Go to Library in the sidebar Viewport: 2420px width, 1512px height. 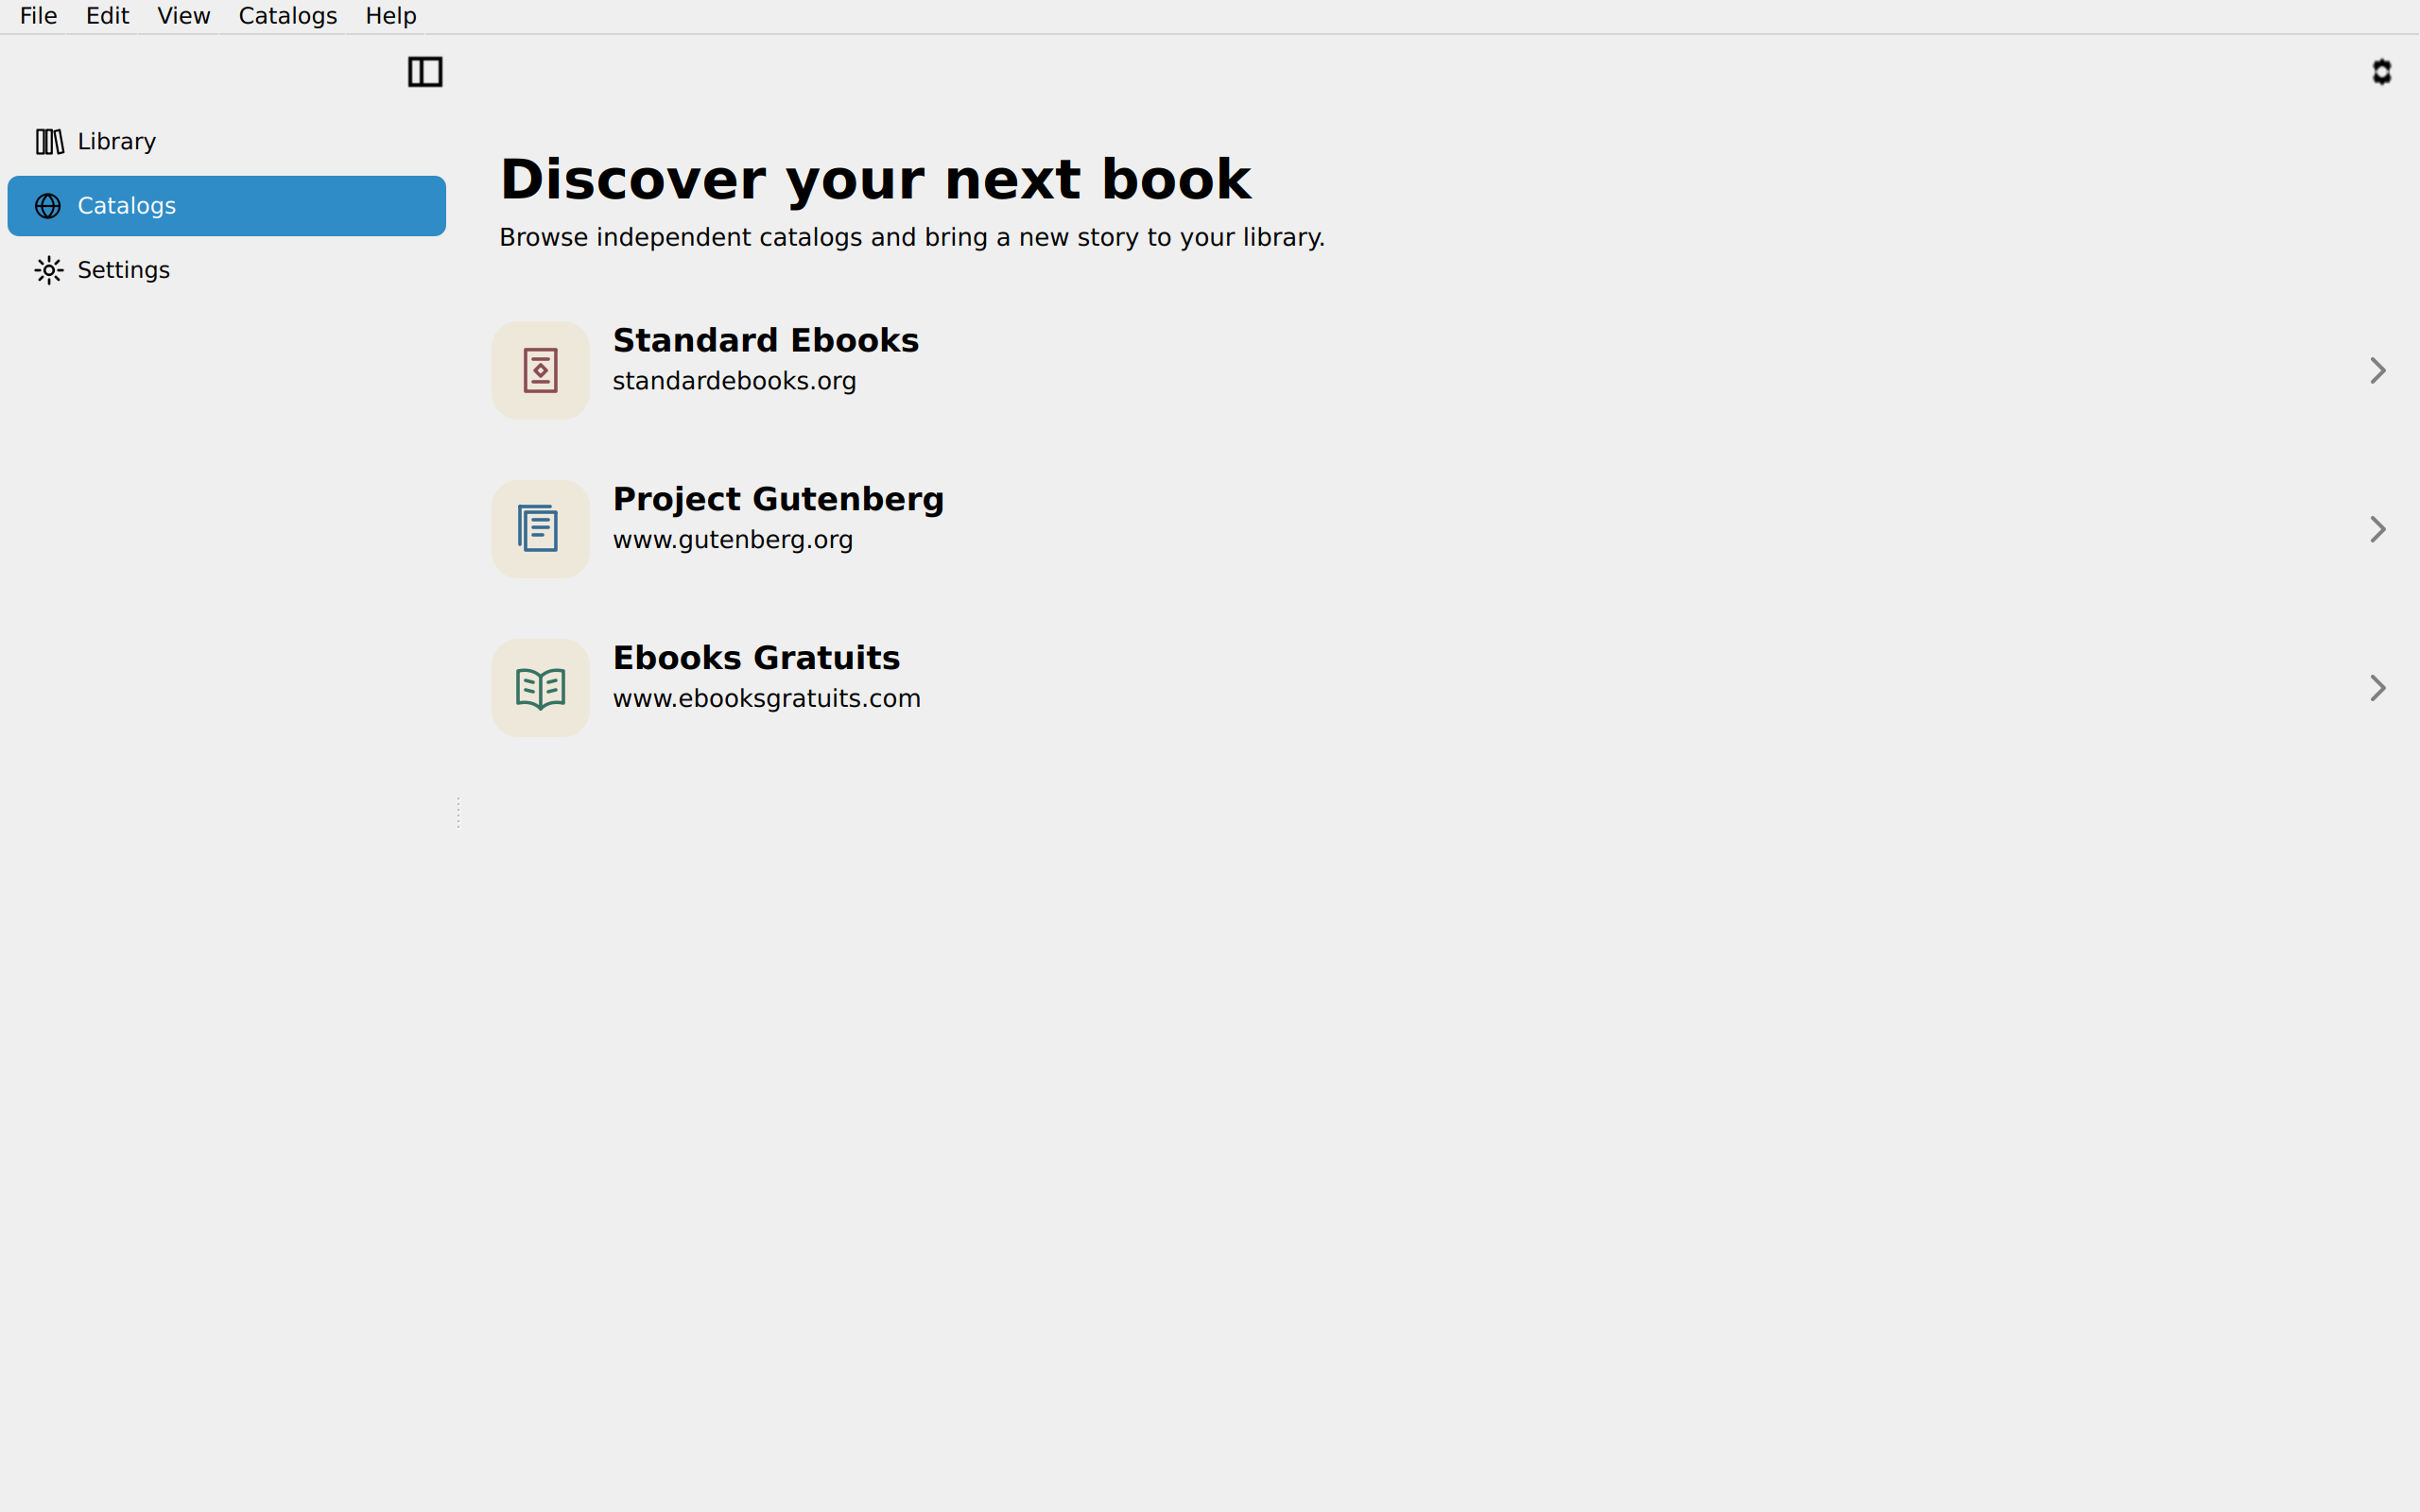tap(227, 142)
